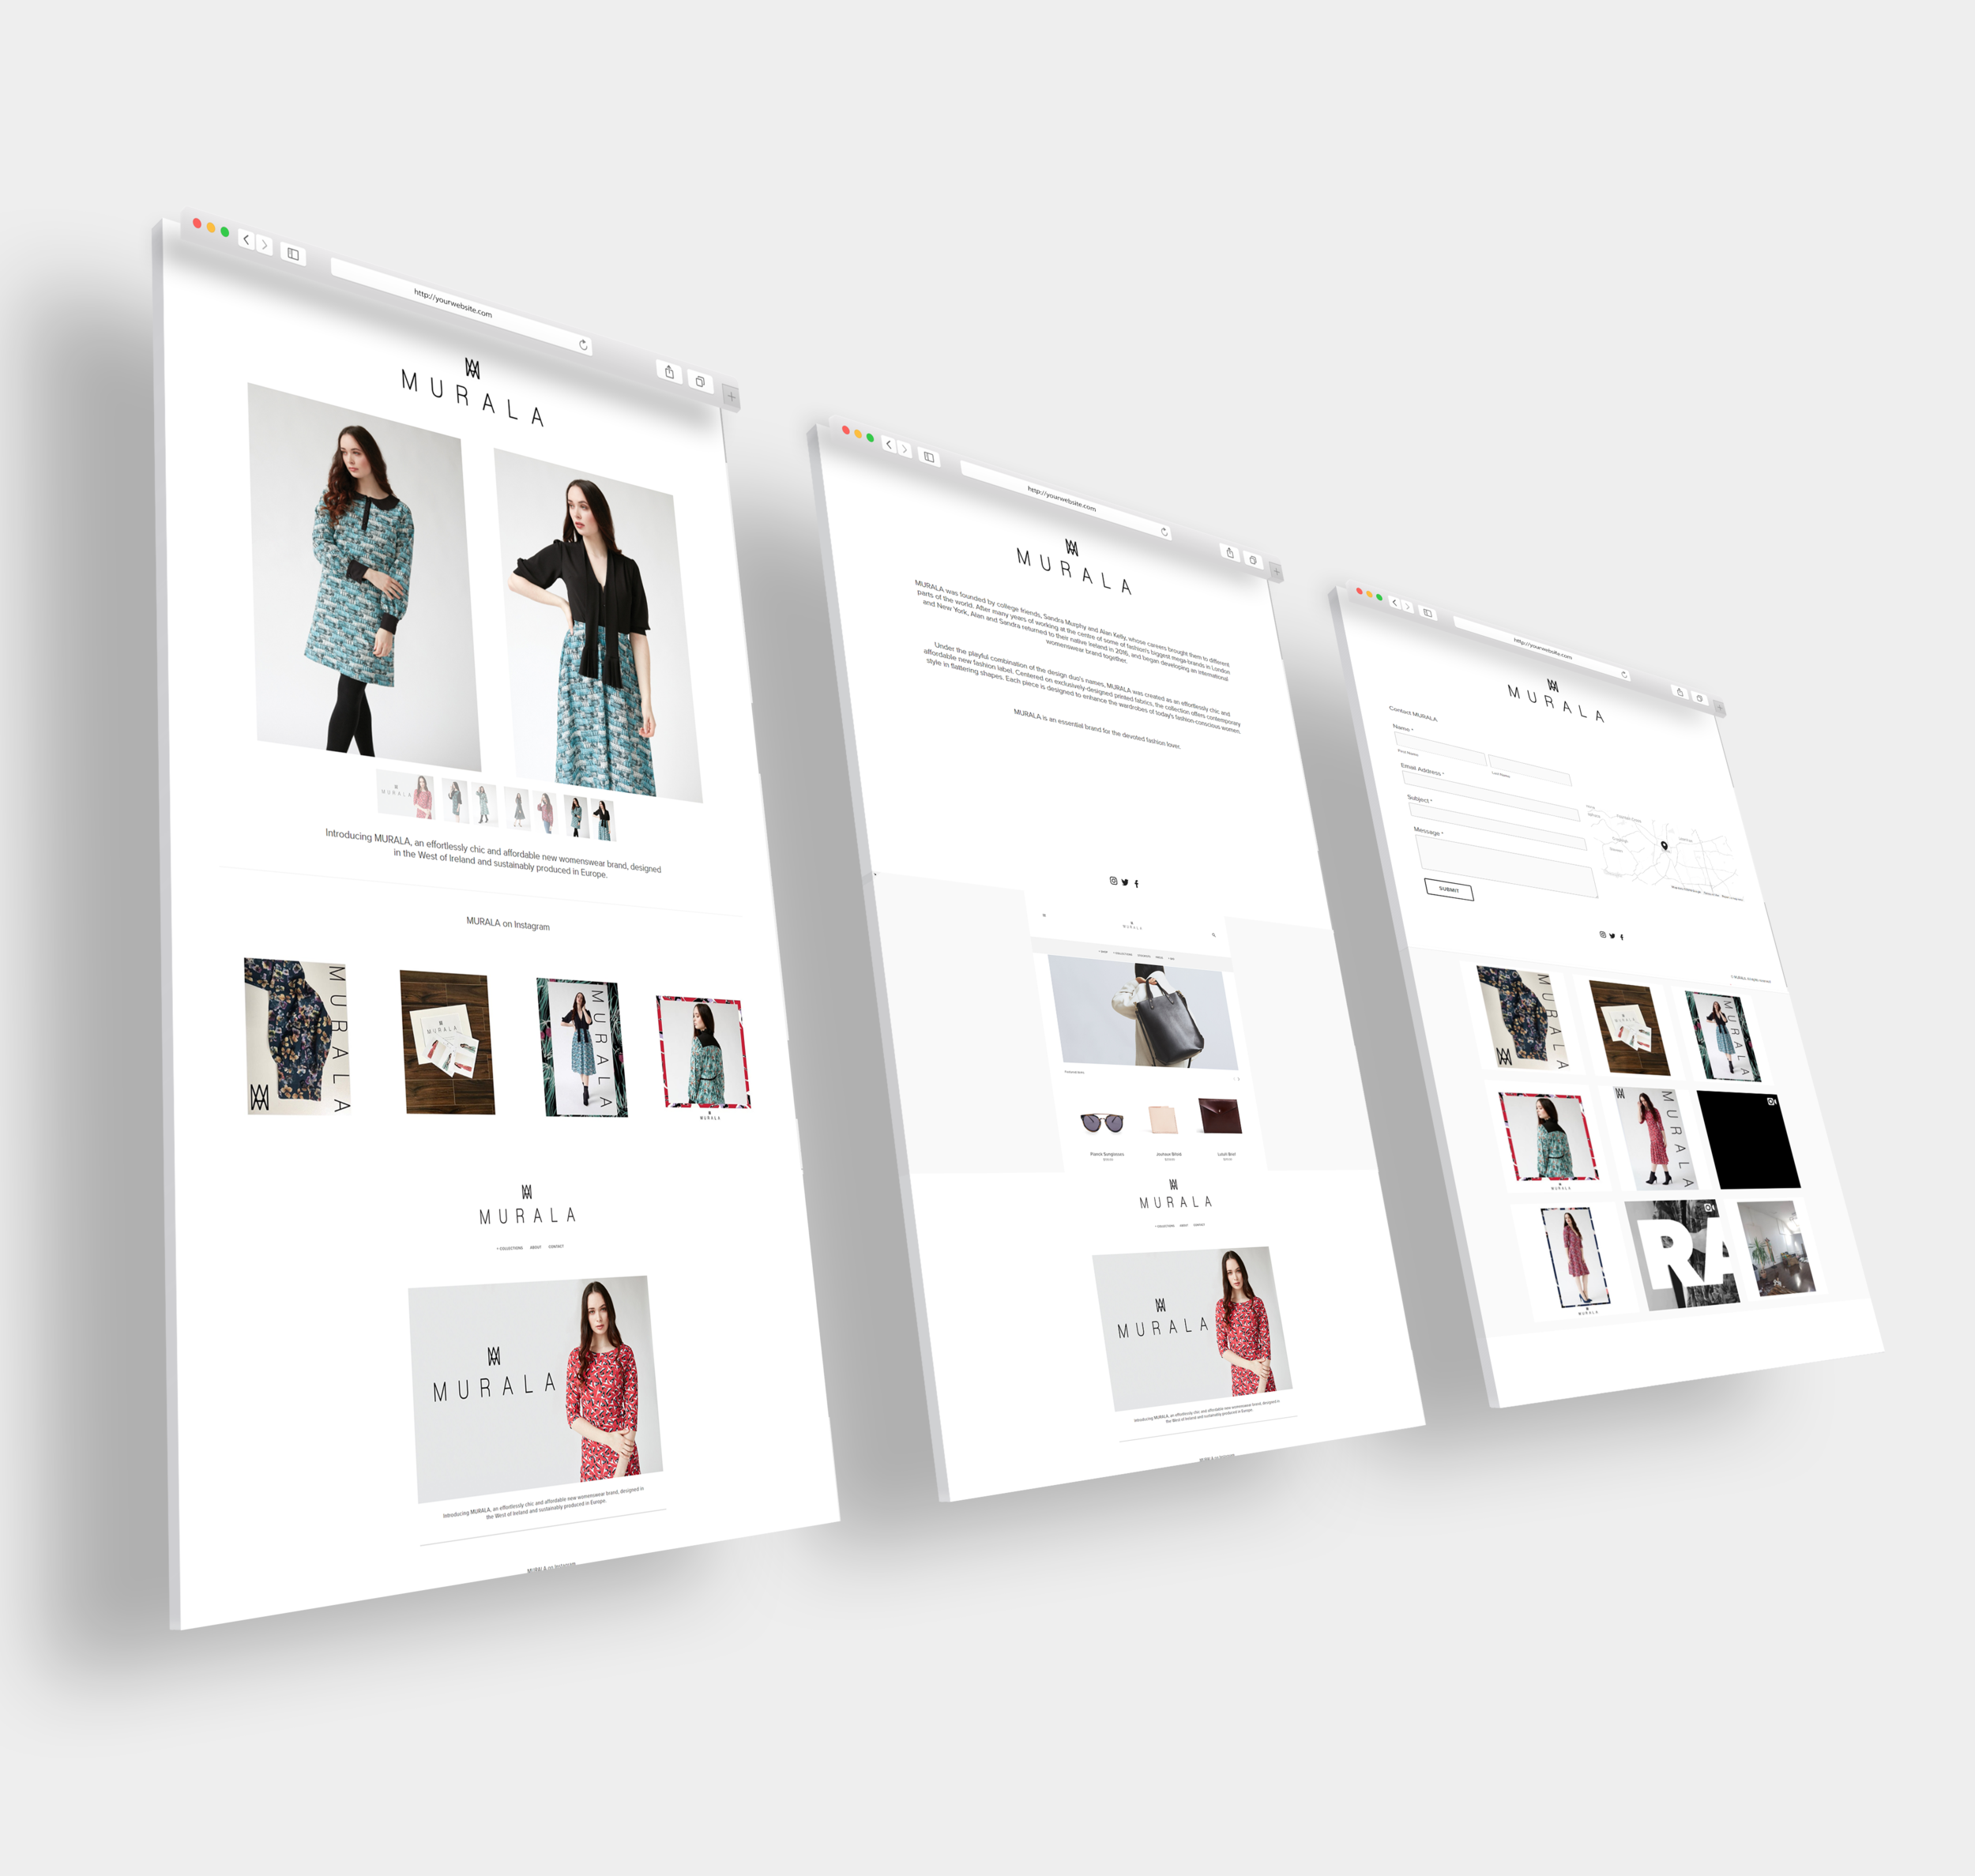This screenshot has width=1975, height=1876.
Task: Open the black video Instagram post in the right window
Action: (1749, 1140)
